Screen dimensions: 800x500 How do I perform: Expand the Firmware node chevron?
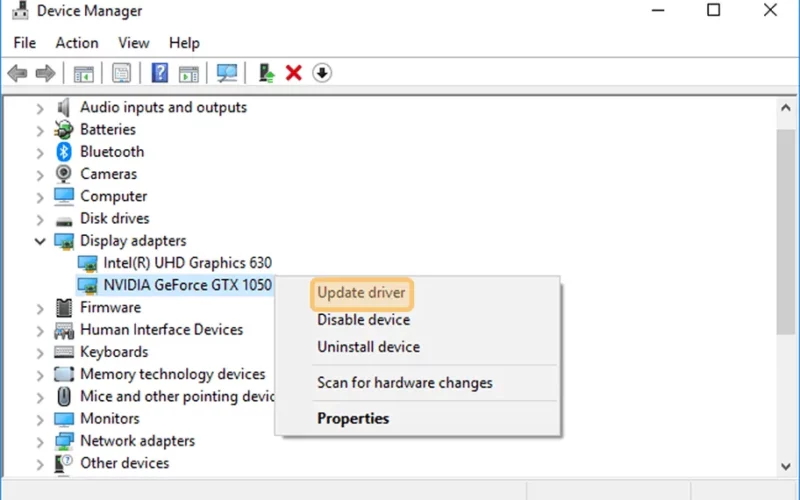(x=40, y=309)
